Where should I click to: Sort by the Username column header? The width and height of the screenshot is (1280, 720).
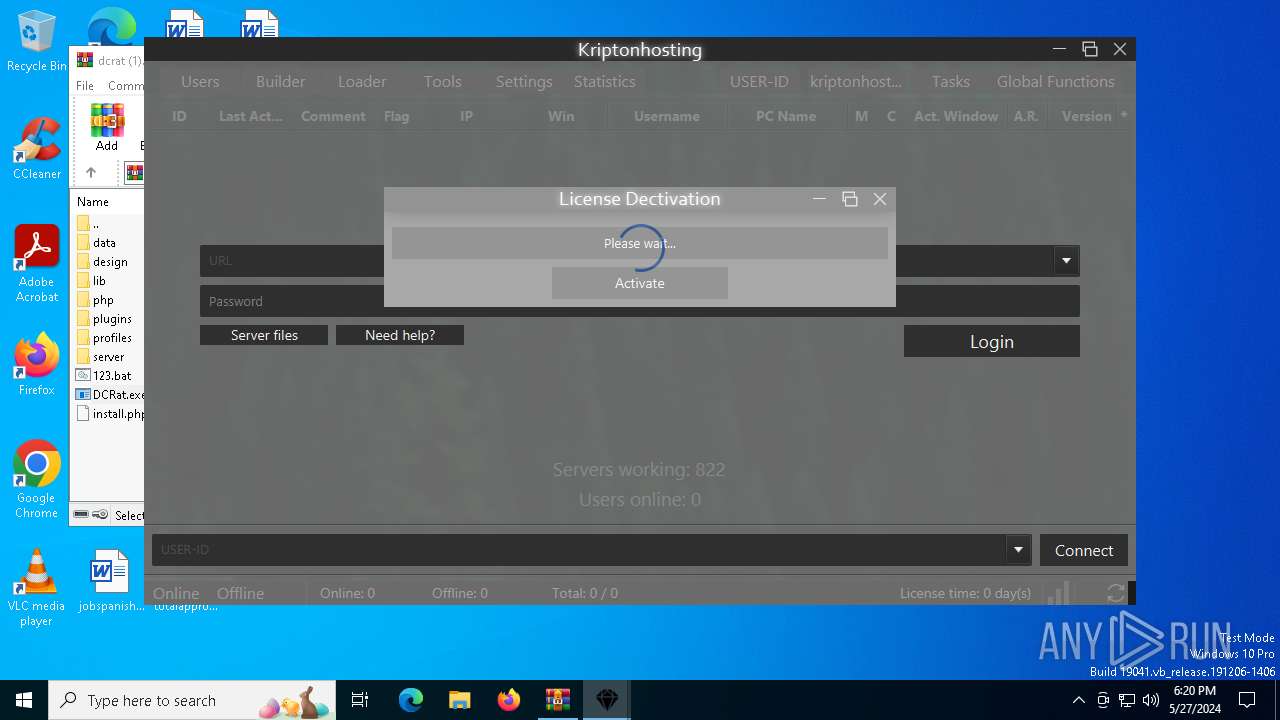[x=667, y=116]
